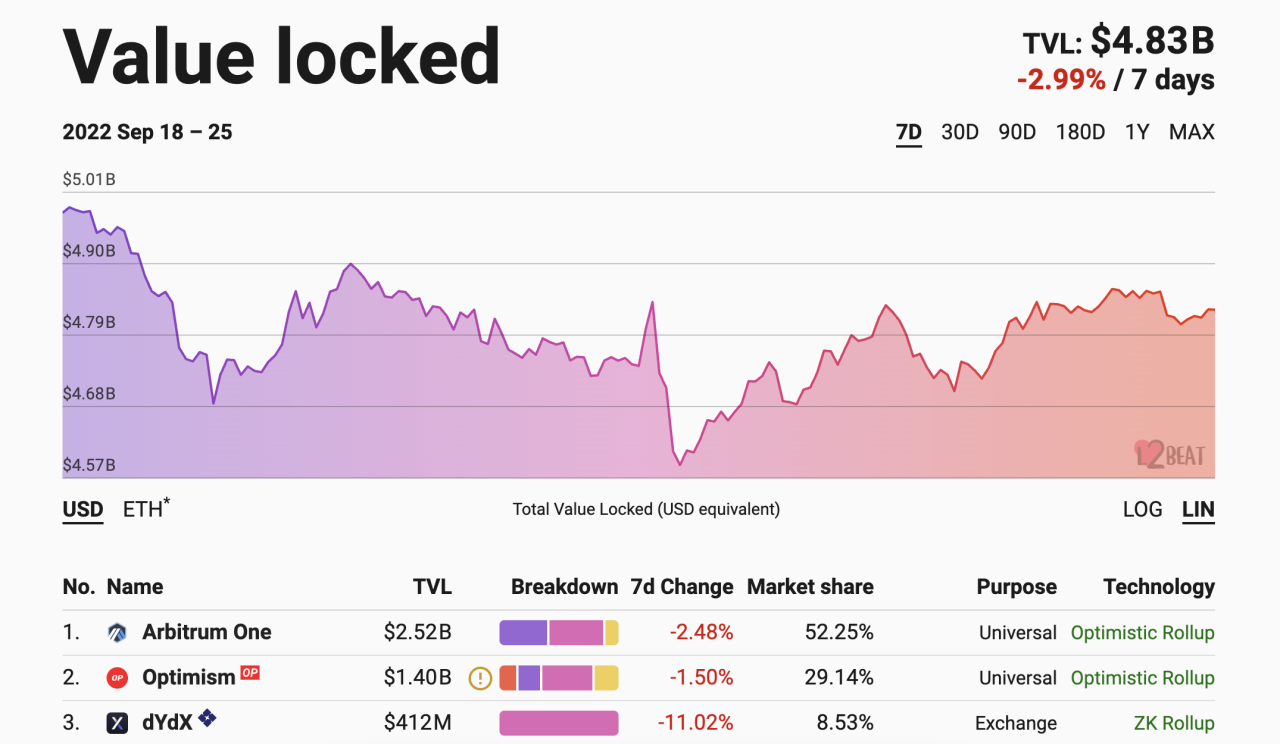Click the 52.25% market share value
The width and height of the screenshot is (1280, 744).
click(839, 633)
